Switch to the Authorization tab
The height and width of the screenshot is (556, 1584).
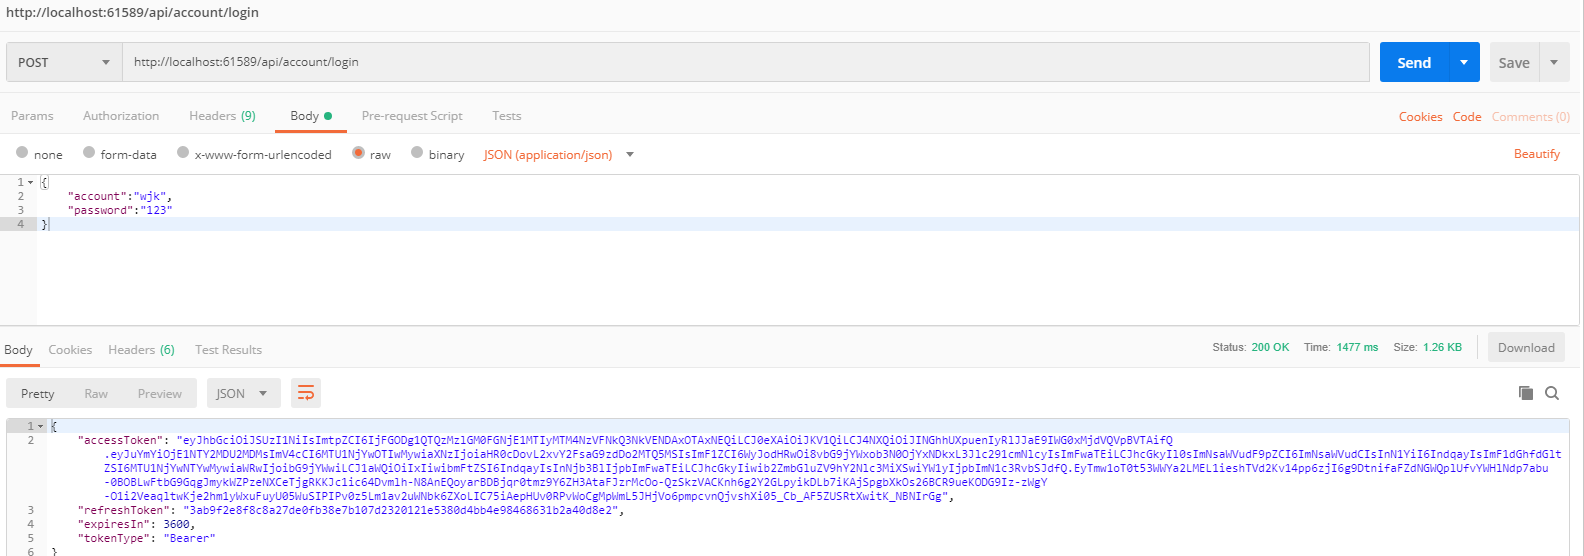pos(121,116)
